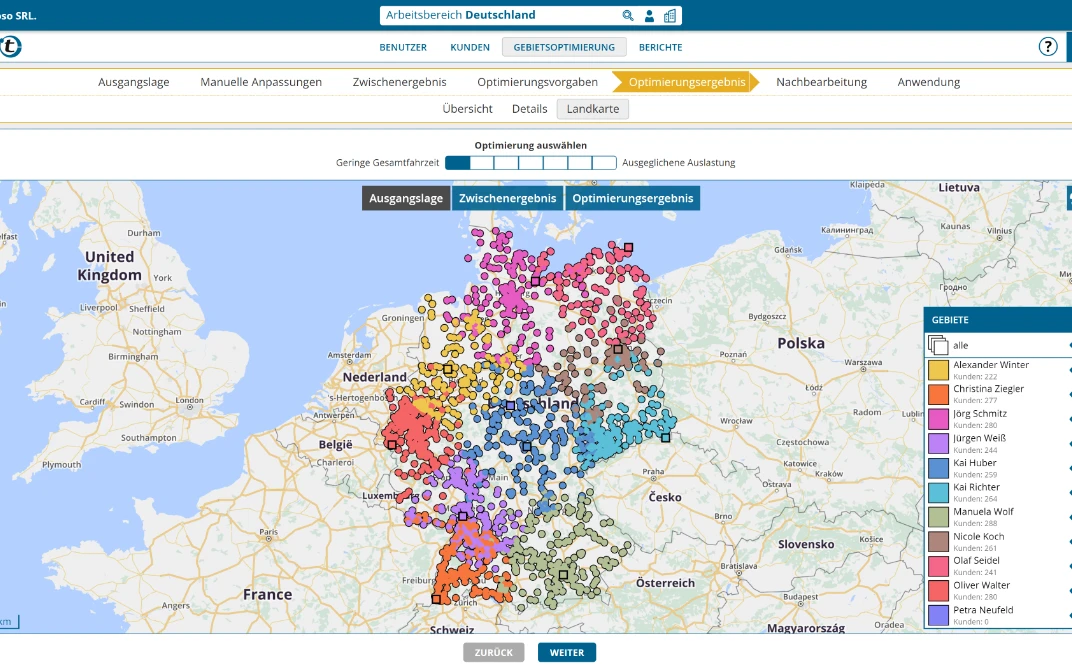Image resolution: width=1072 pixels, height=670 pixels.
Task: Click the application logo in the top-left corner
Action: click(x=10, y=46)
